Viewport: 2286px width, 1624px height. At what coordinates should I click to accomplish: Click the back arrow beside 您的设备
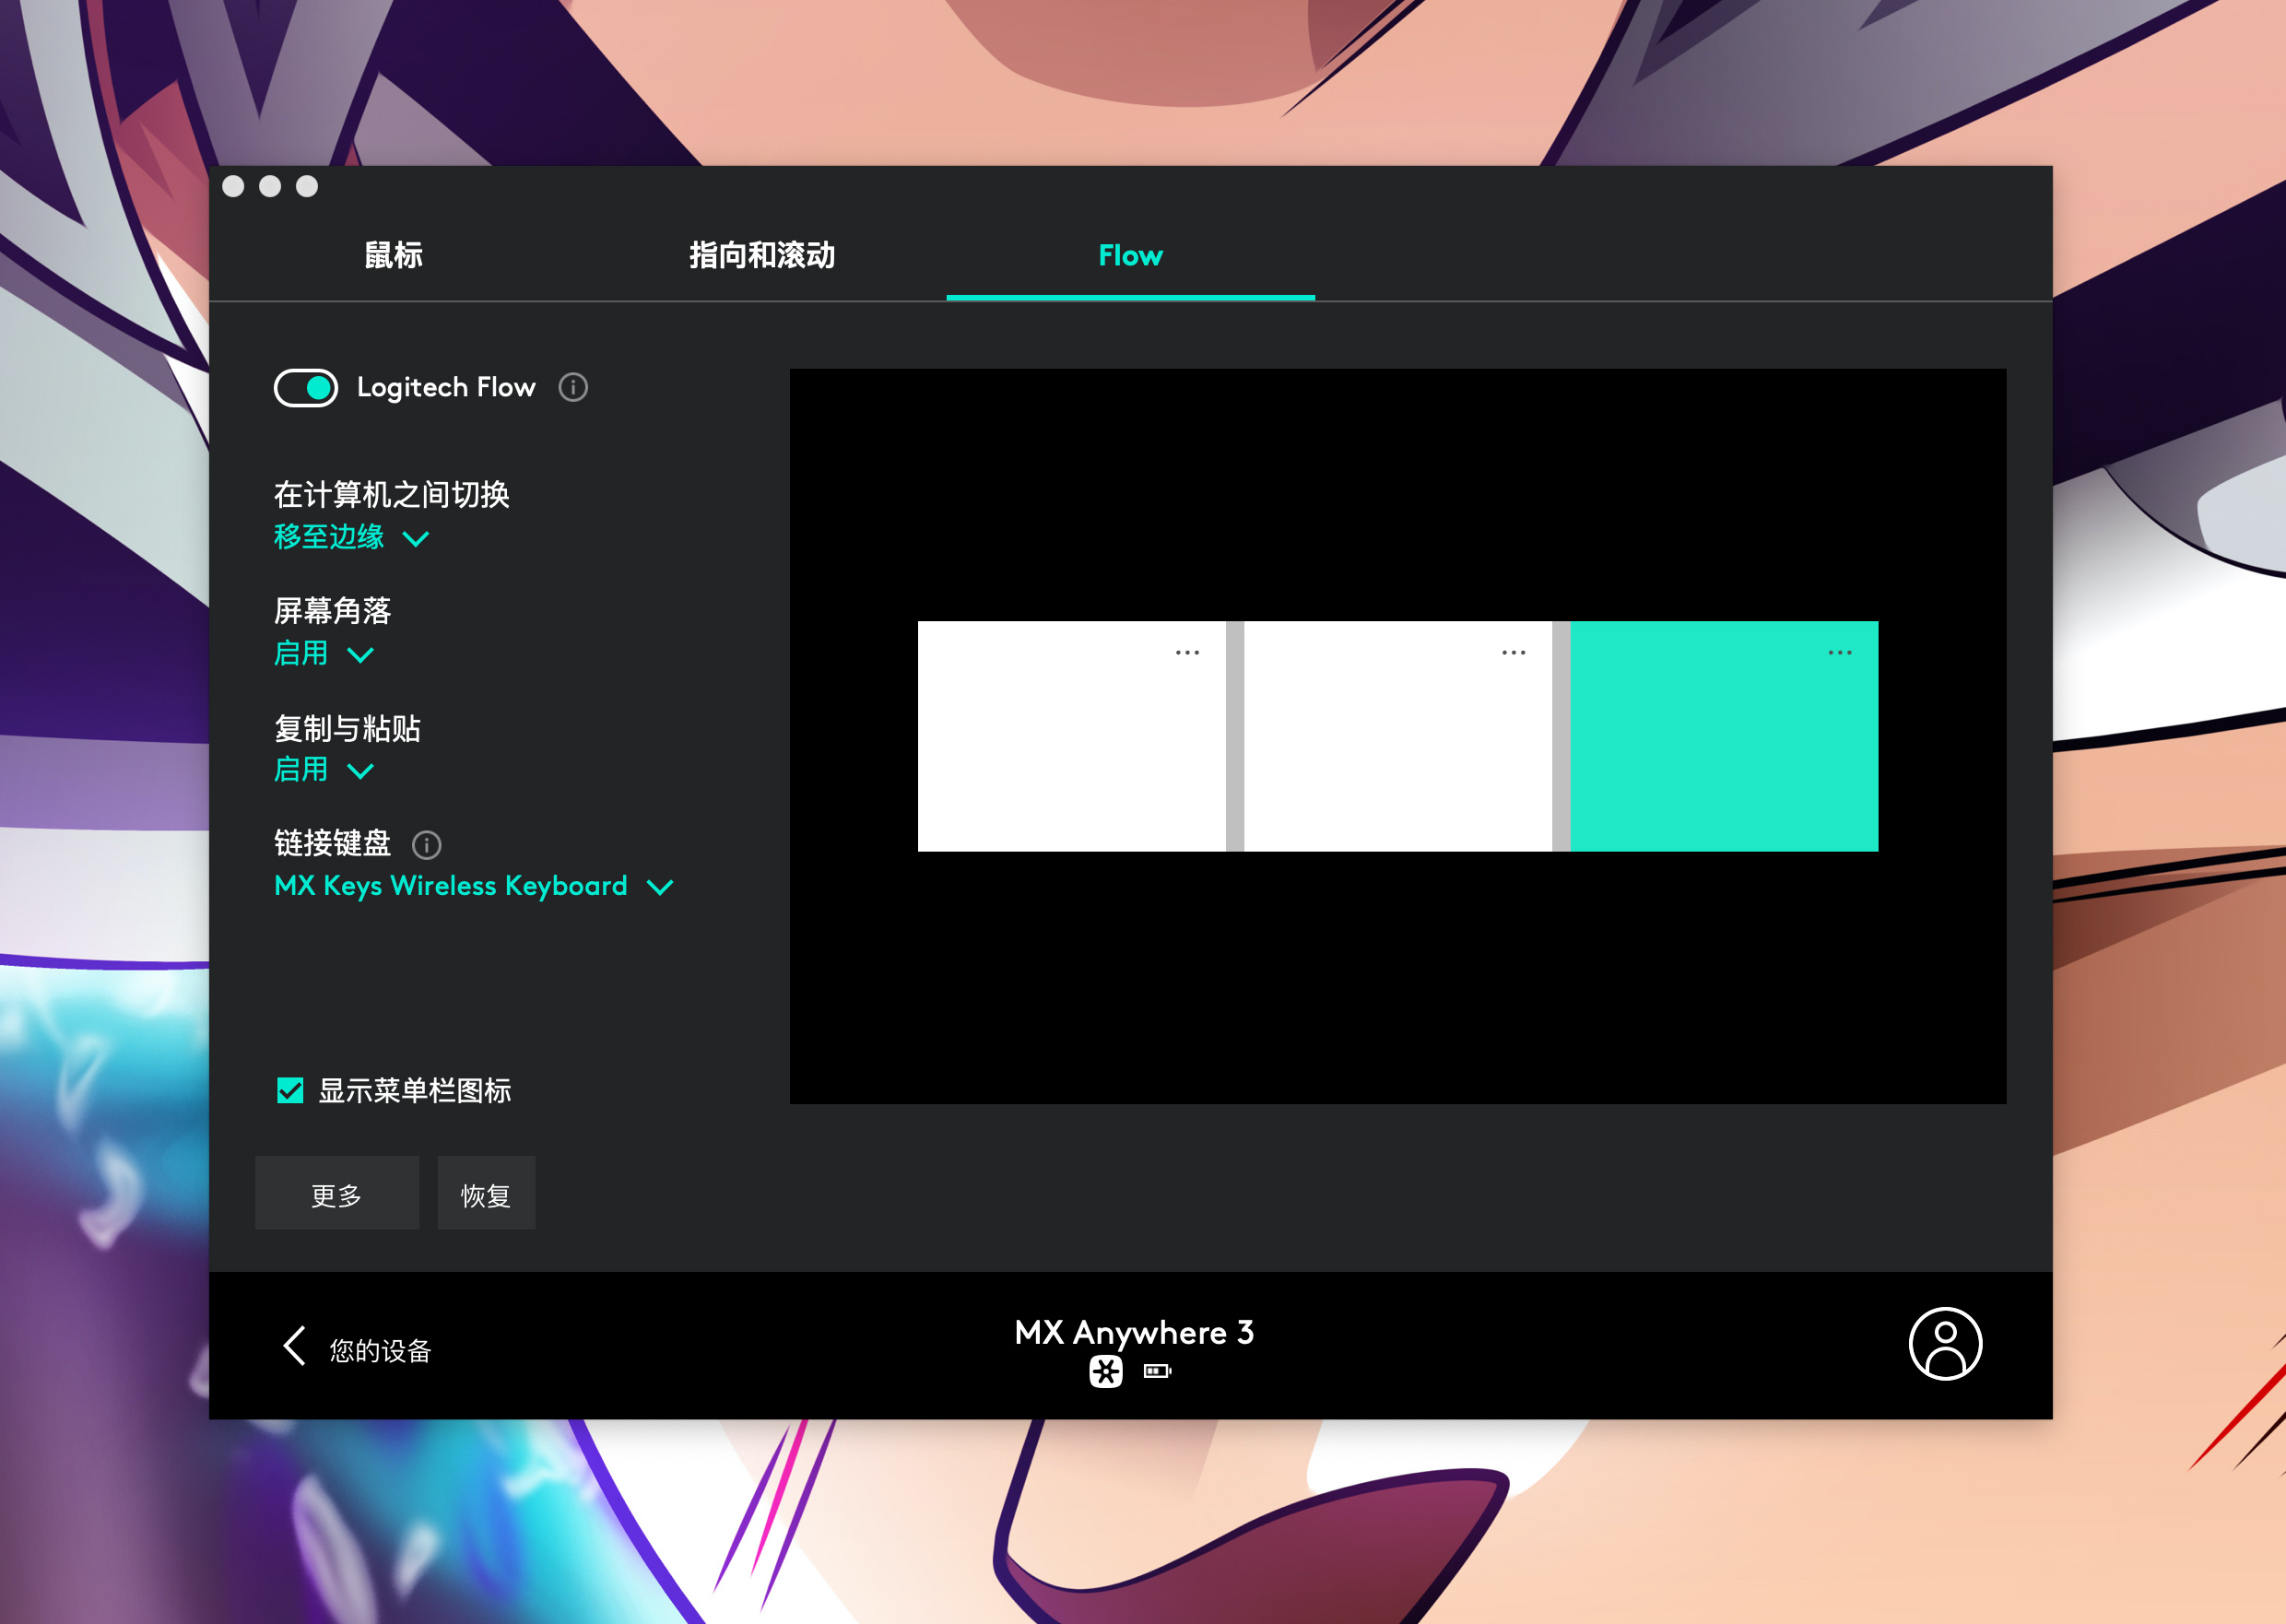point(294,1346)
